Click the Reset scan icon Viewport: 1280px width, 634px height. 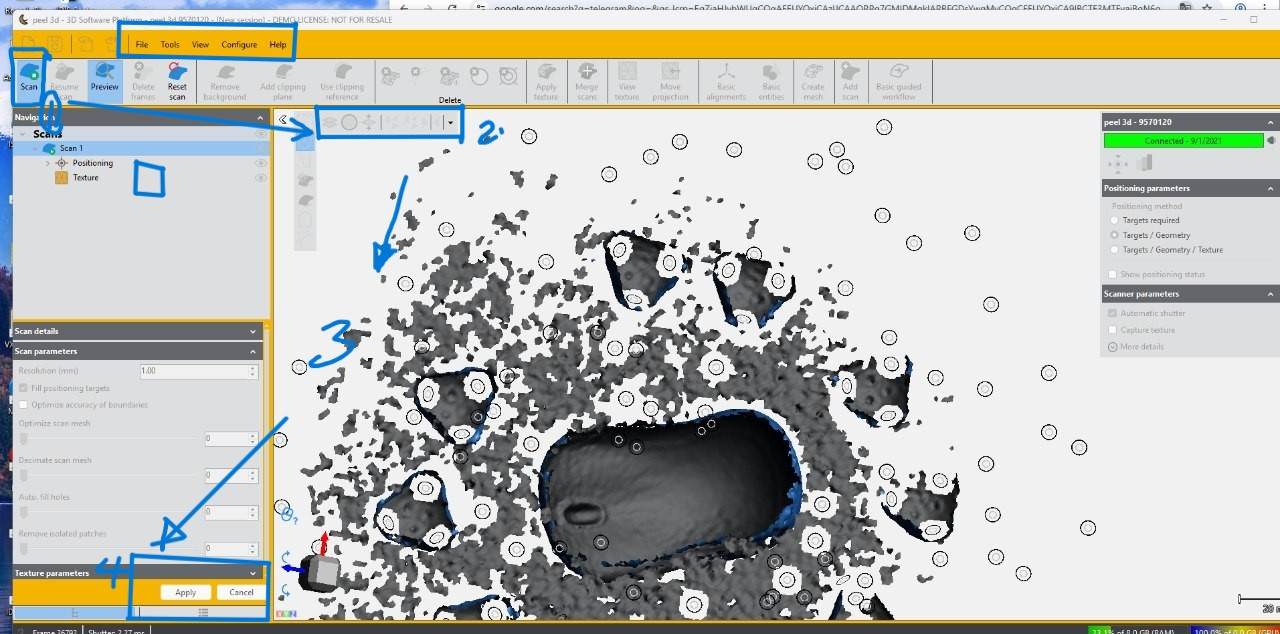(x=177, y=82)
